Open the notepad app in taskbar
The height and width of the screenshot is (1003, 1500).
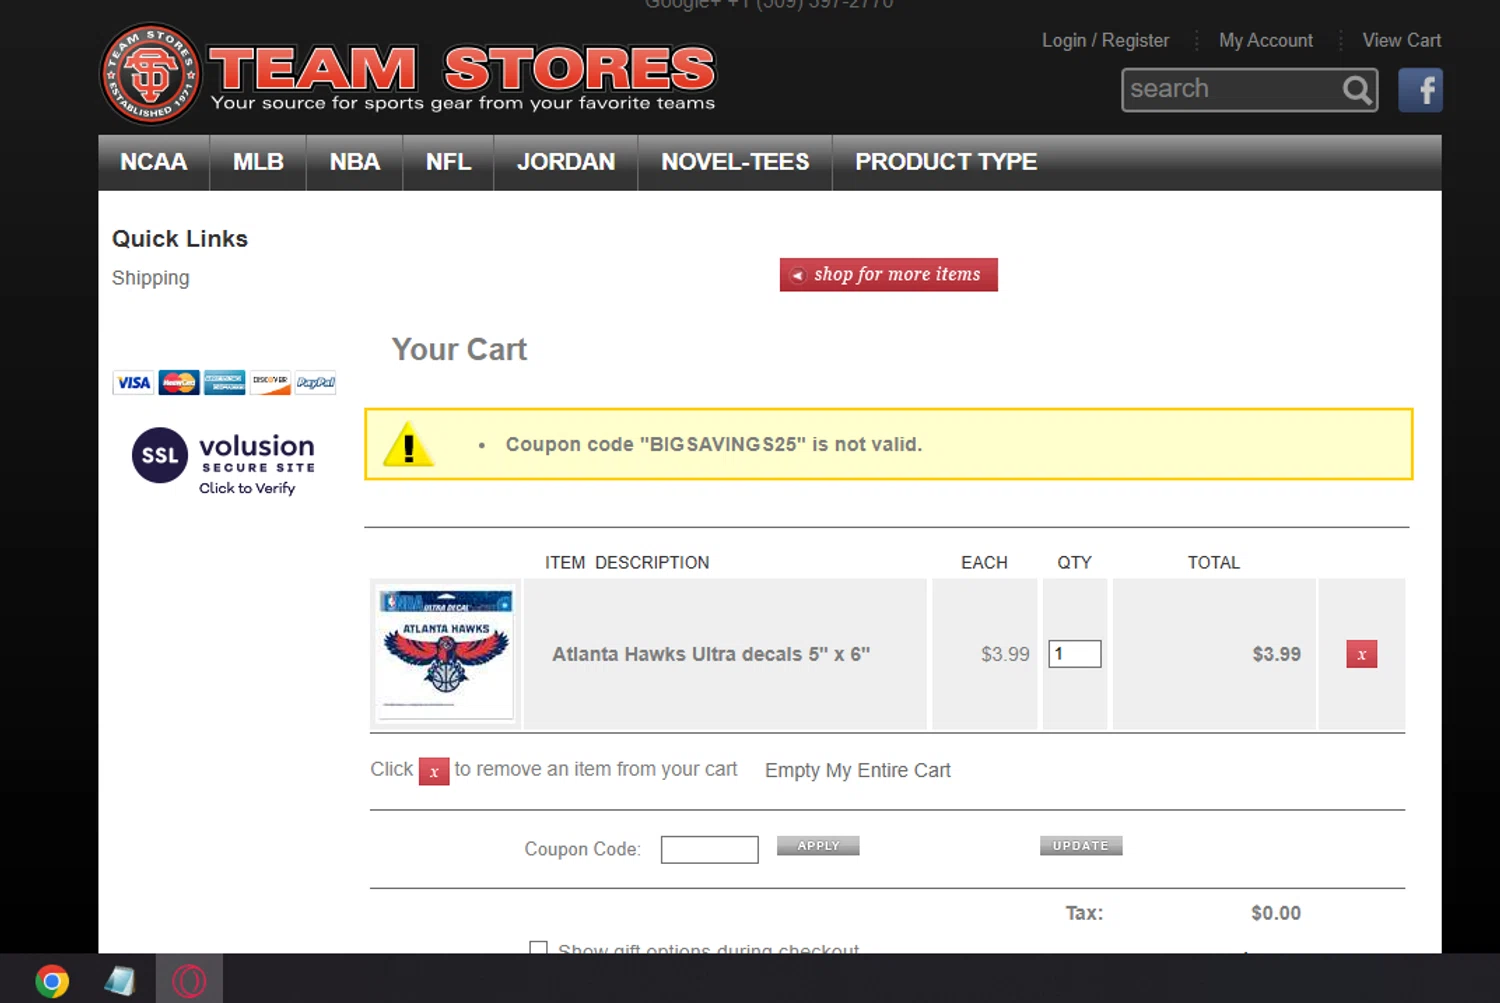click(x=120, y=981)
